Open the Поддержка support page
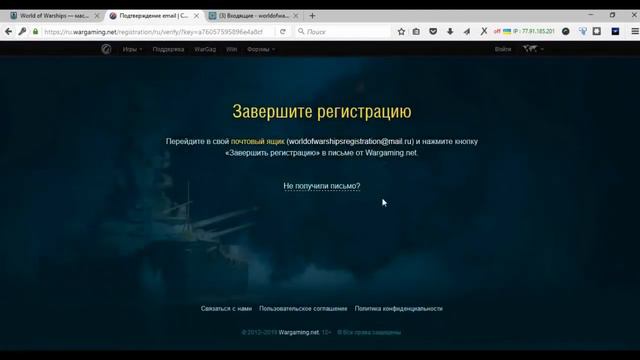This screenshot has height=360, width=640. (x=168, y=49)
